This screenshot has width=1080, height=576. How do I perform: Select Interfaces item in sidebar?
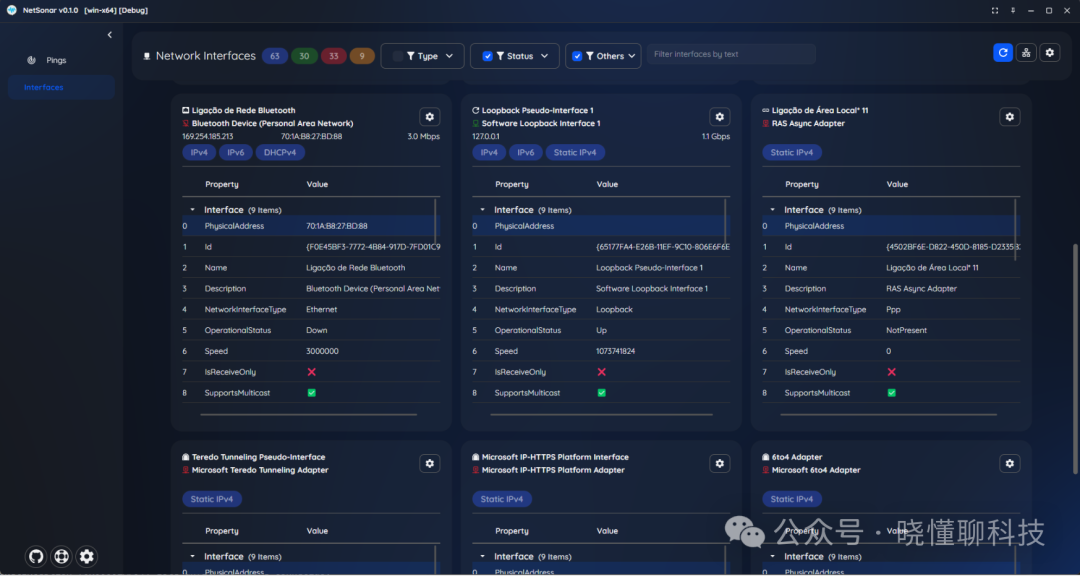click(44, 87)
